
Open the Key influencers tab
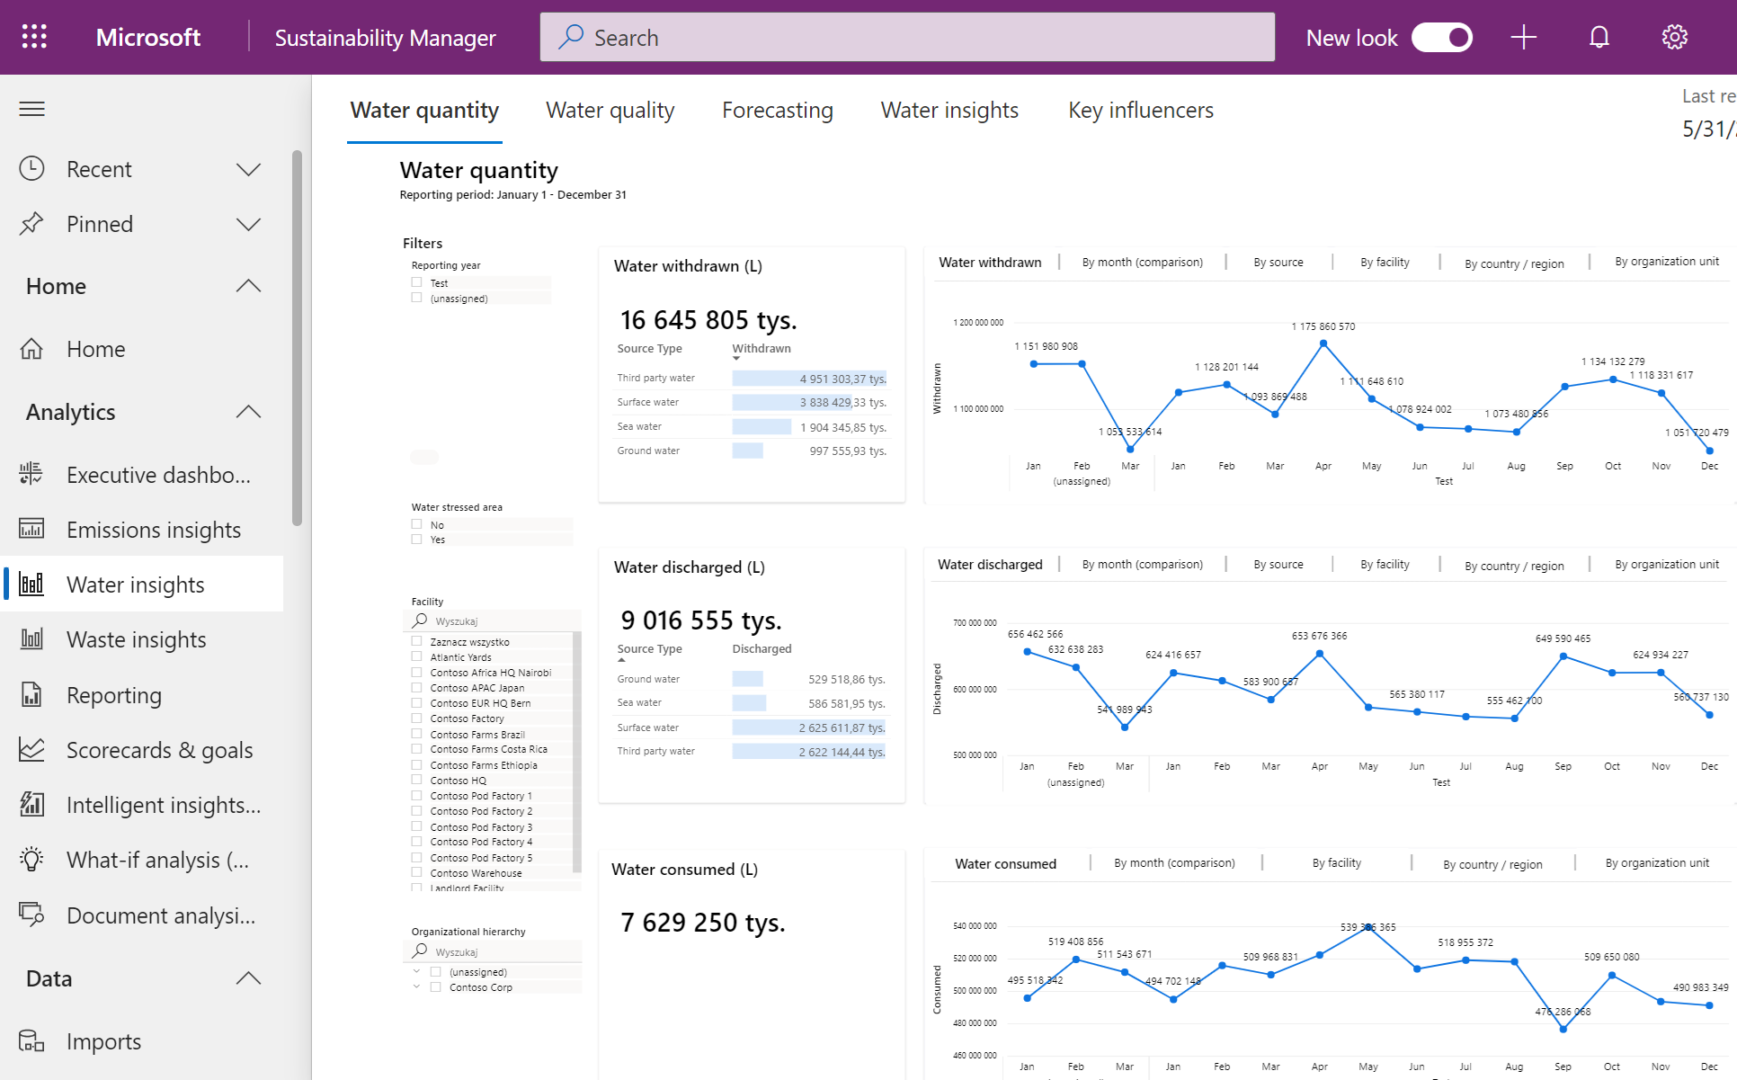[x=1141, y=110]
